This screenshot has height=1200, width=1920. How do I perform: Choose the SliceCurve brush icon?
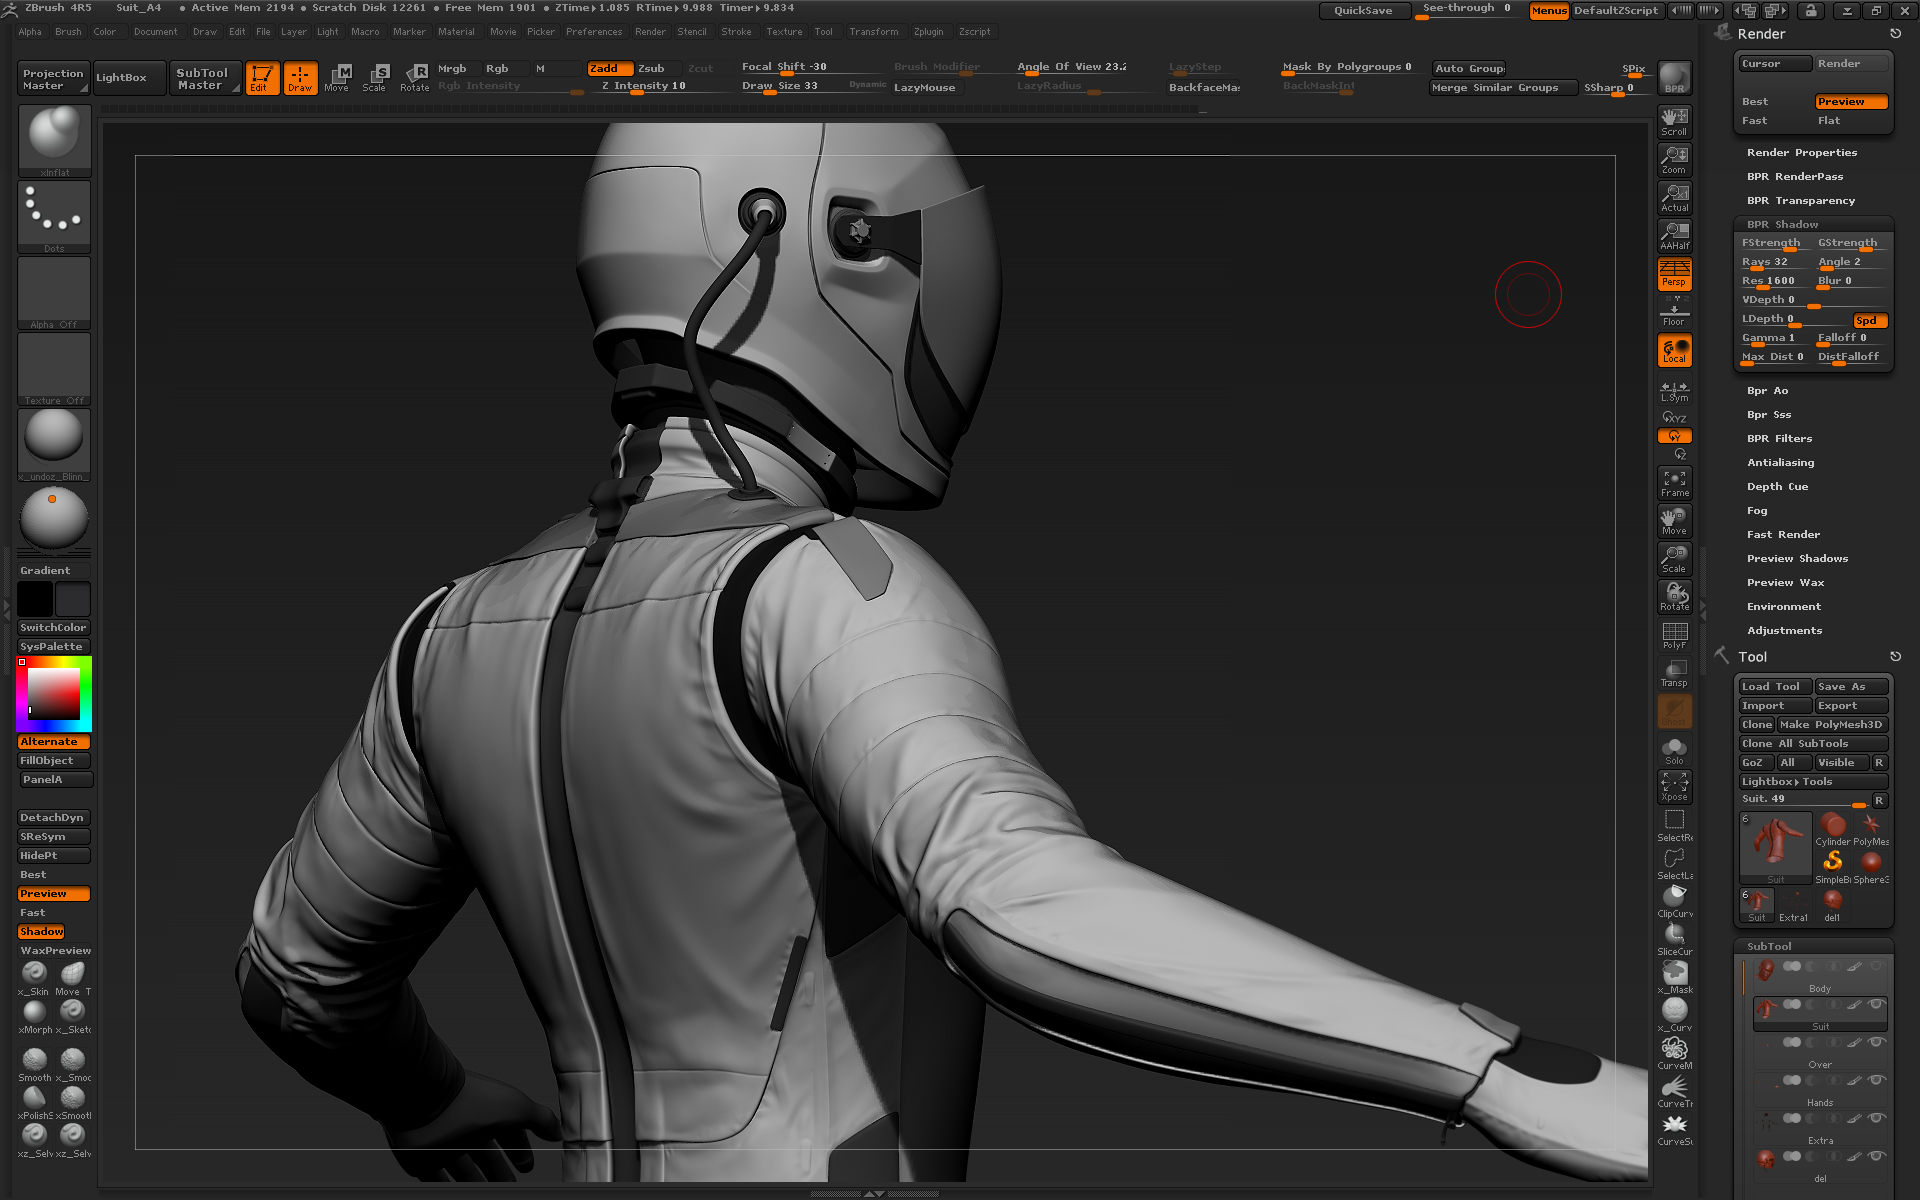pyautogui.click(x=1674, y=941)
